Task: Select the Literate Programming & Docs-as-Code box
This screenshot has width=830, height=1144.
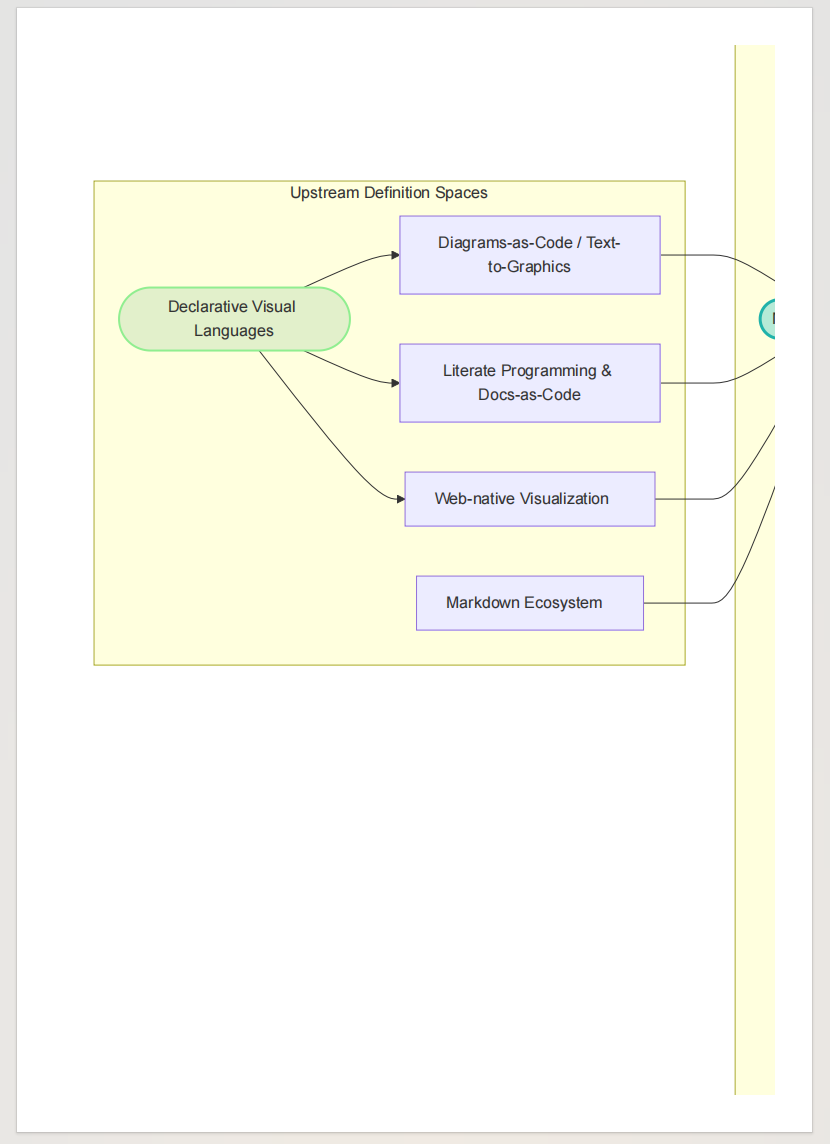Action: coord(530,383)
